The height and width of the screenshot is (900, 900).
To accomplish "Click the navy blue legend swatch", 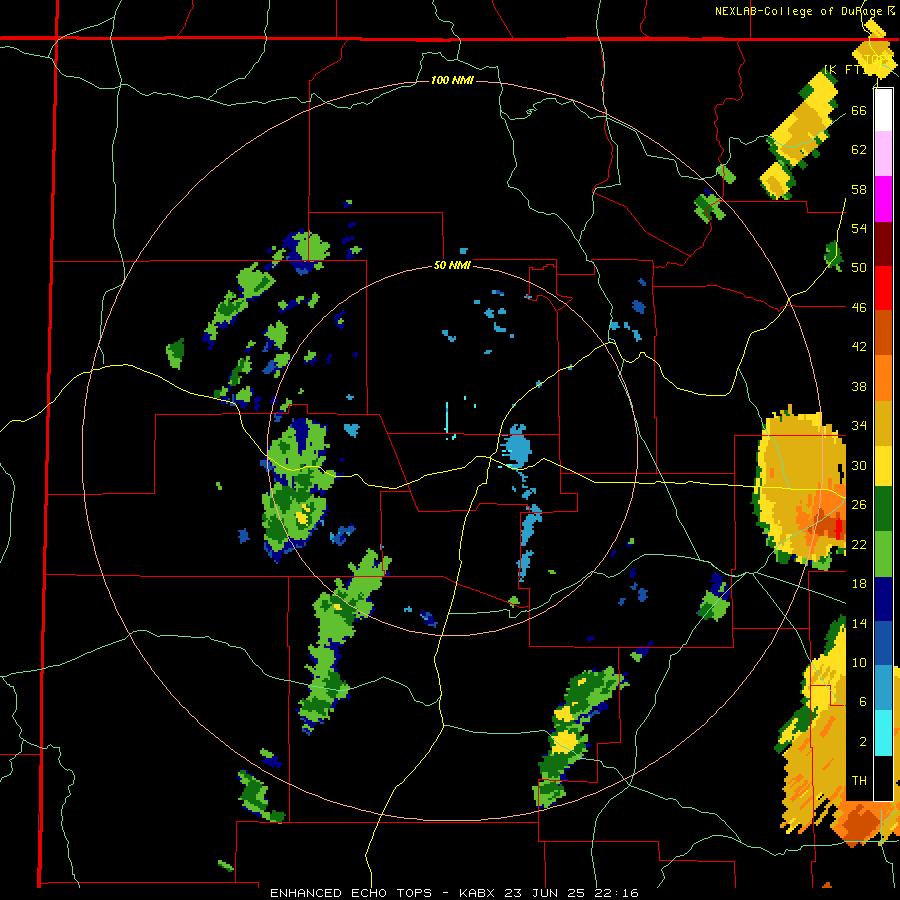I will tap(883, 599).
